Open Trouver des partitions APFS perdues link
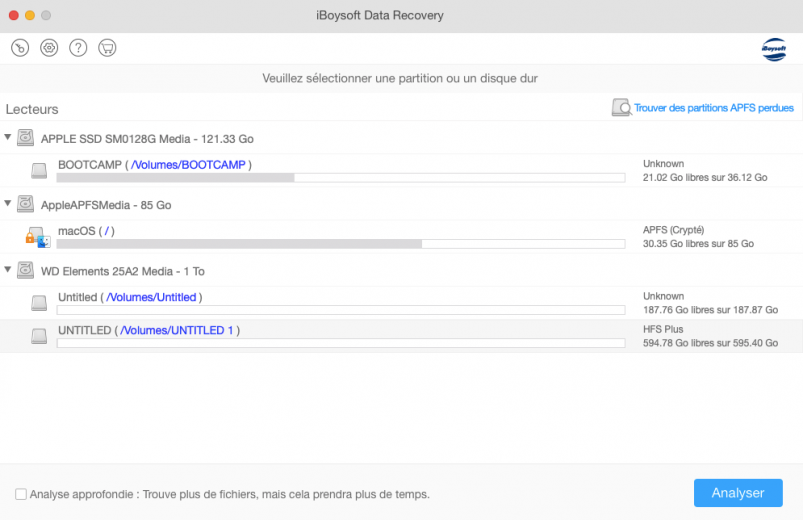Viewport: 803px width, 520px height. 713,108
